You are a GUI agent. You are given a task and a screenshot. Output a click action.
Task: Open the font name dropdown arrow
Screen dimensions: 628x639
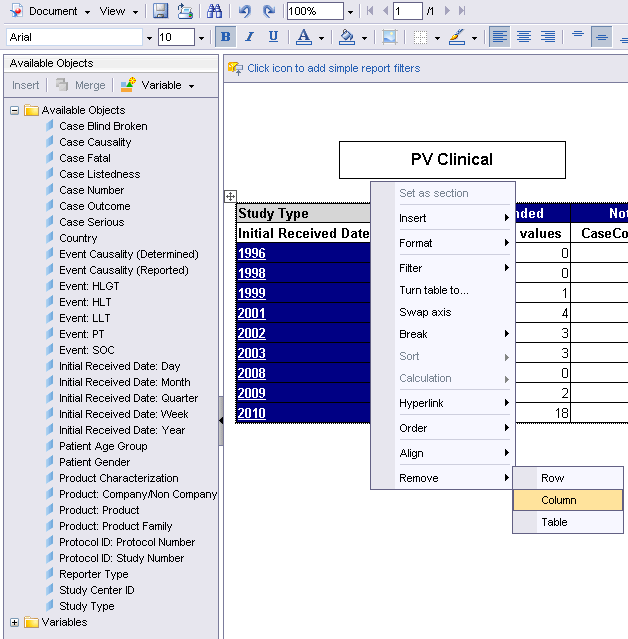click(x=149, y=38)
